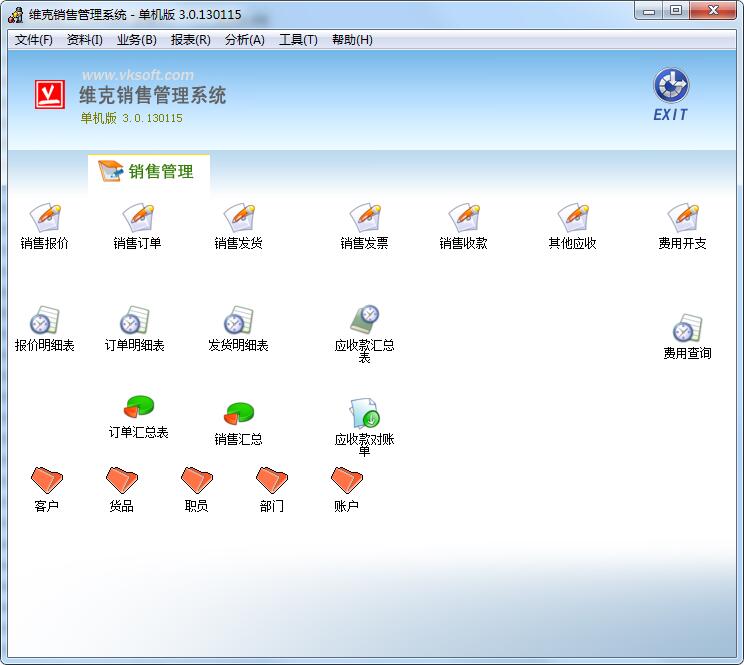Open the 销售报价 module icon
This screenshot has height=665, width=744.
(x=45, y=218)
